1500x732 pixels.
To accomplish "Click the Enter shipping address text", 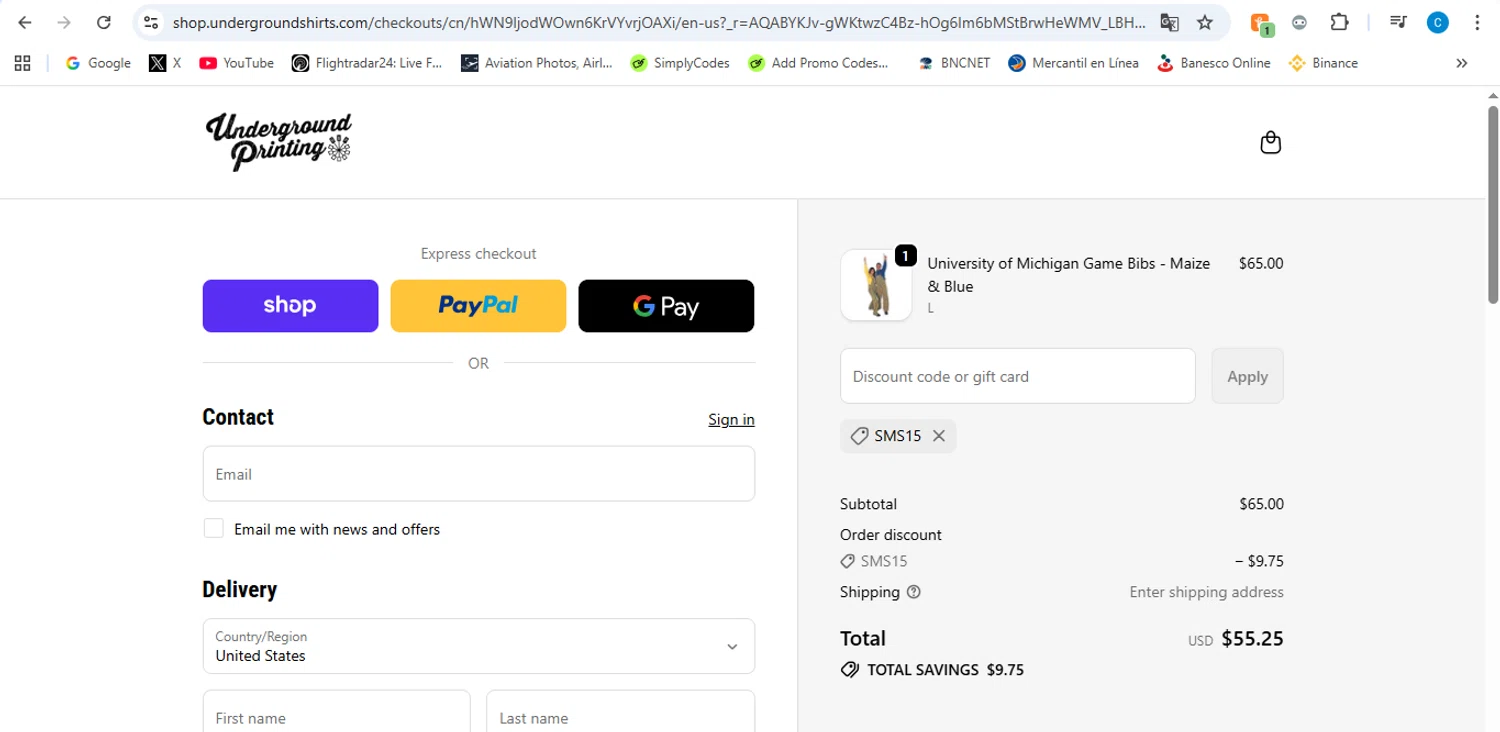I will (x=1206, y=592).
